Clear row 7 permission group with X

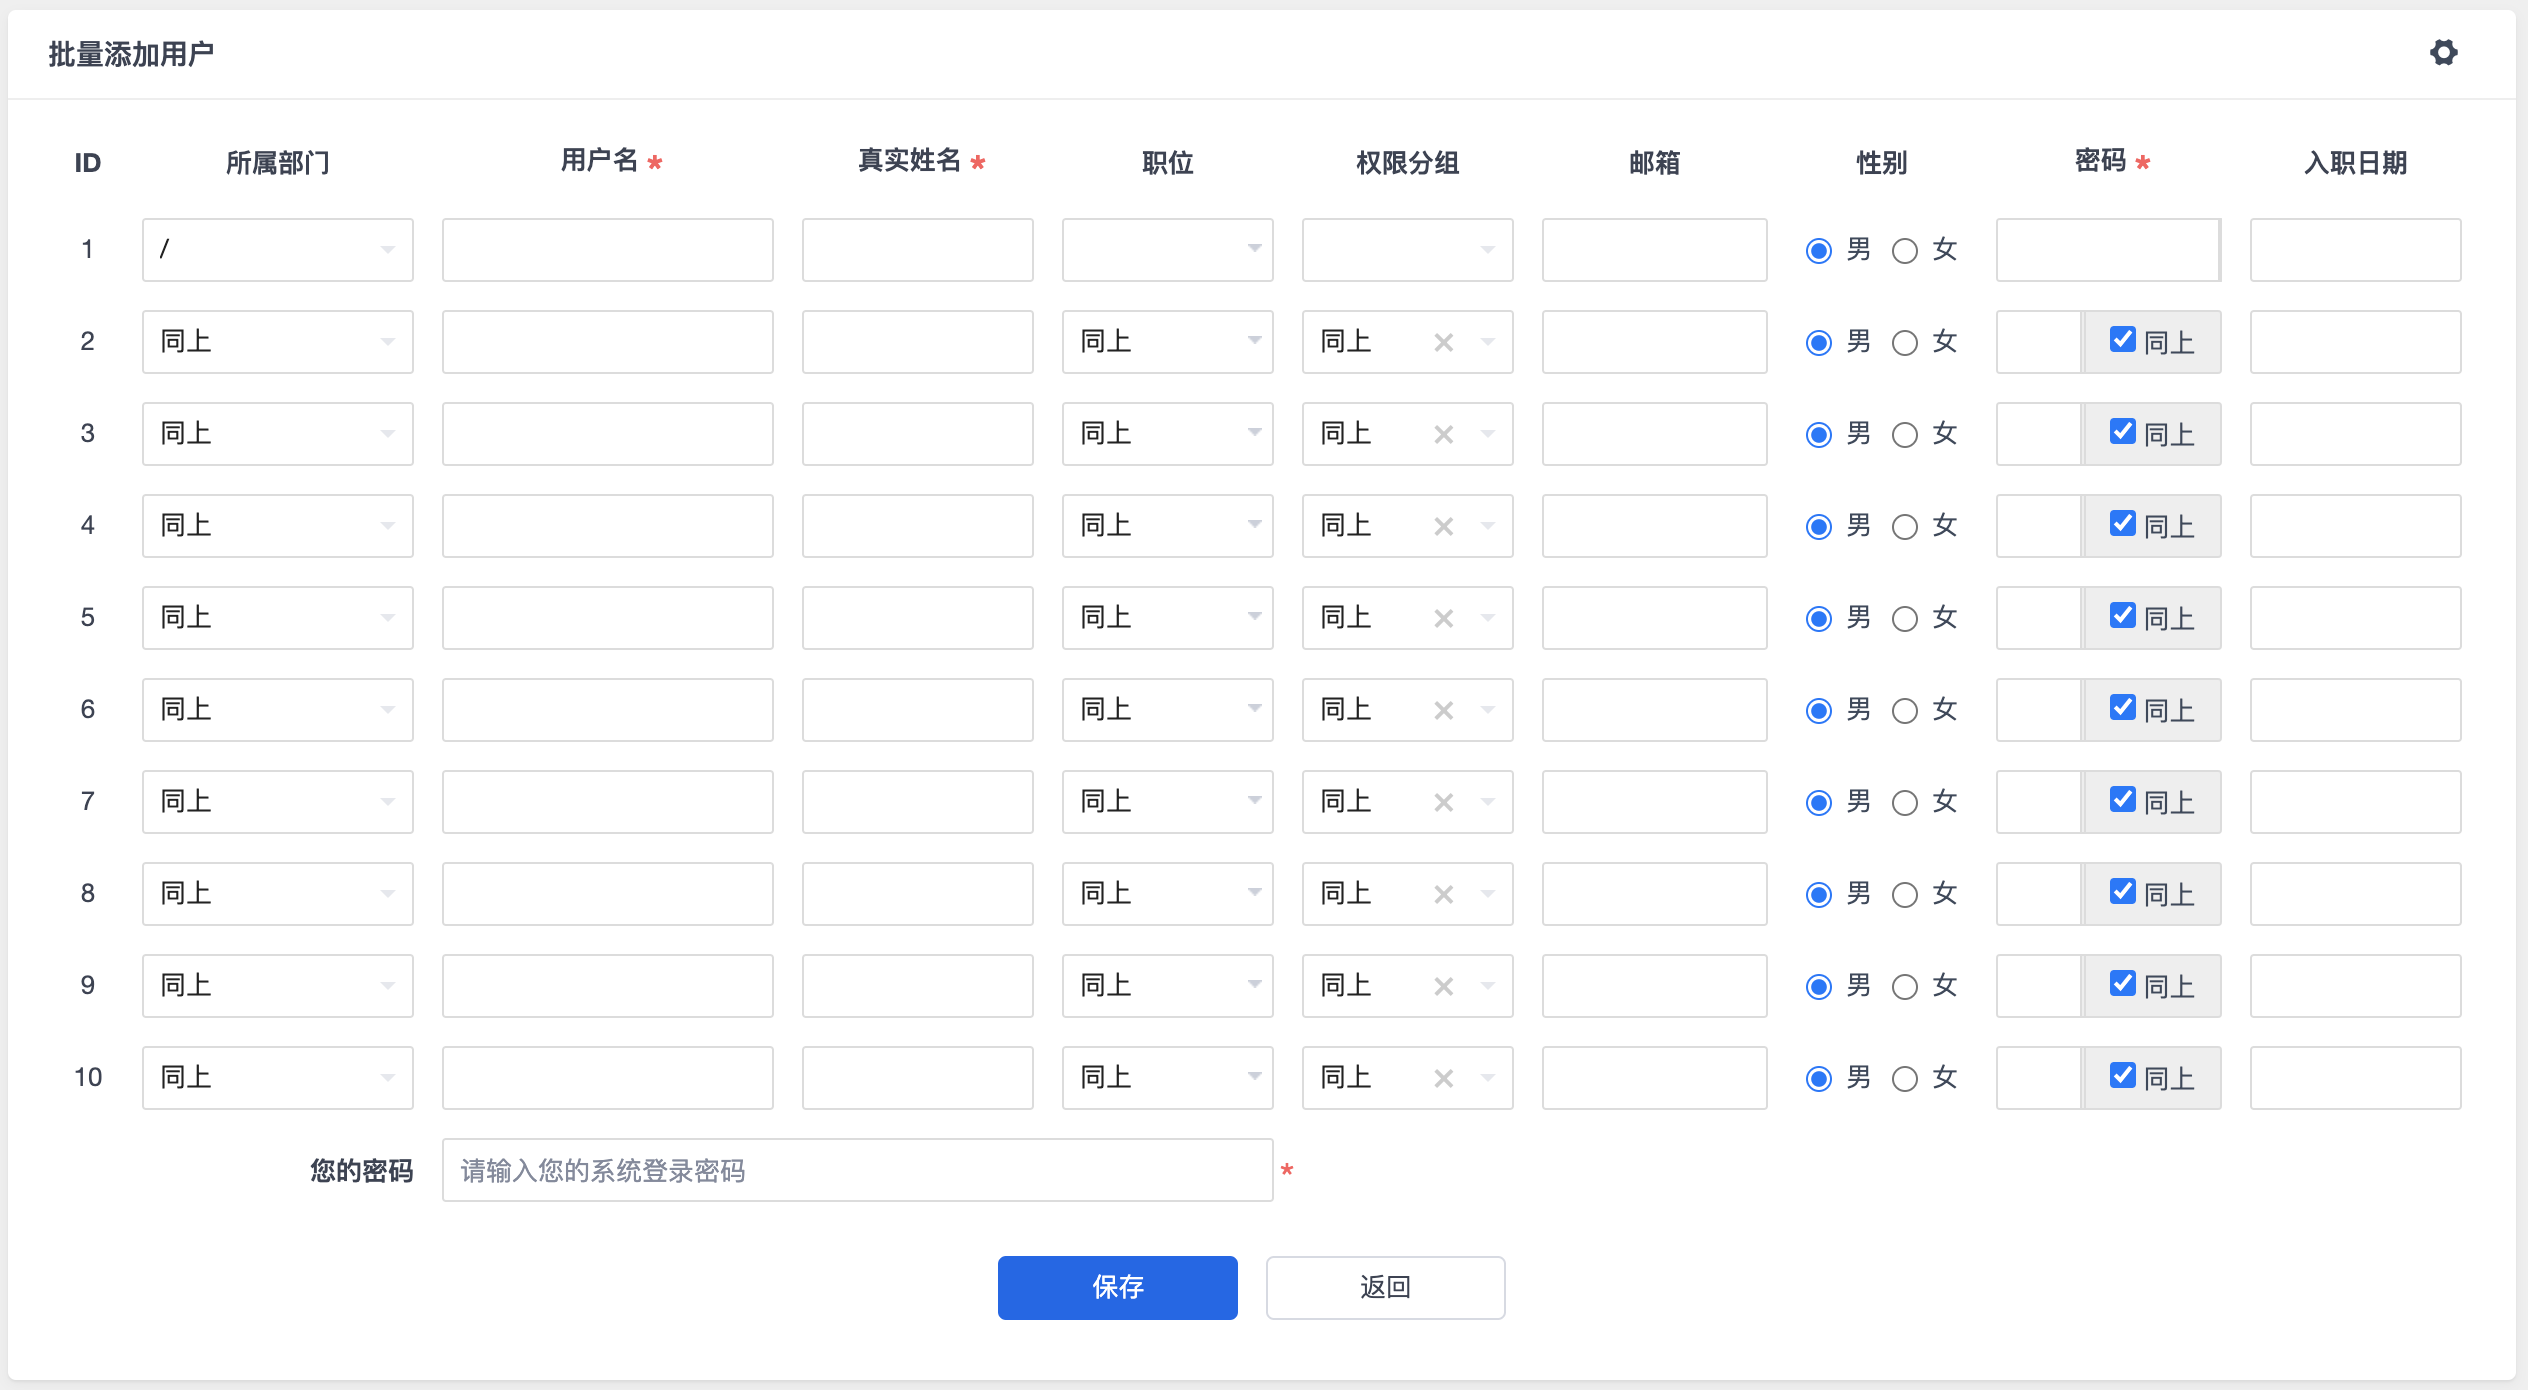pos(1443,803)
